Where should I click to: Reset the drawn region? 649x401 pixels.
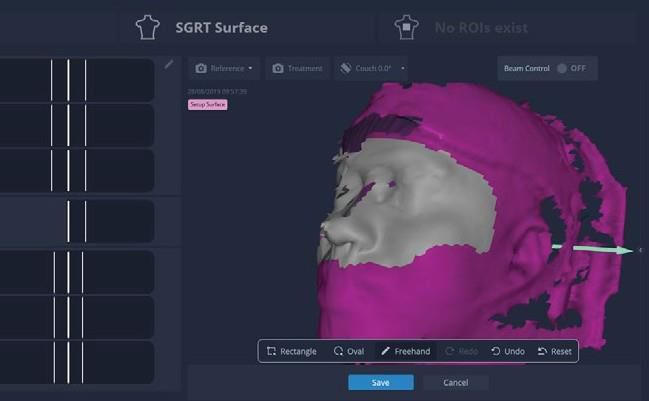coord(555,351)
